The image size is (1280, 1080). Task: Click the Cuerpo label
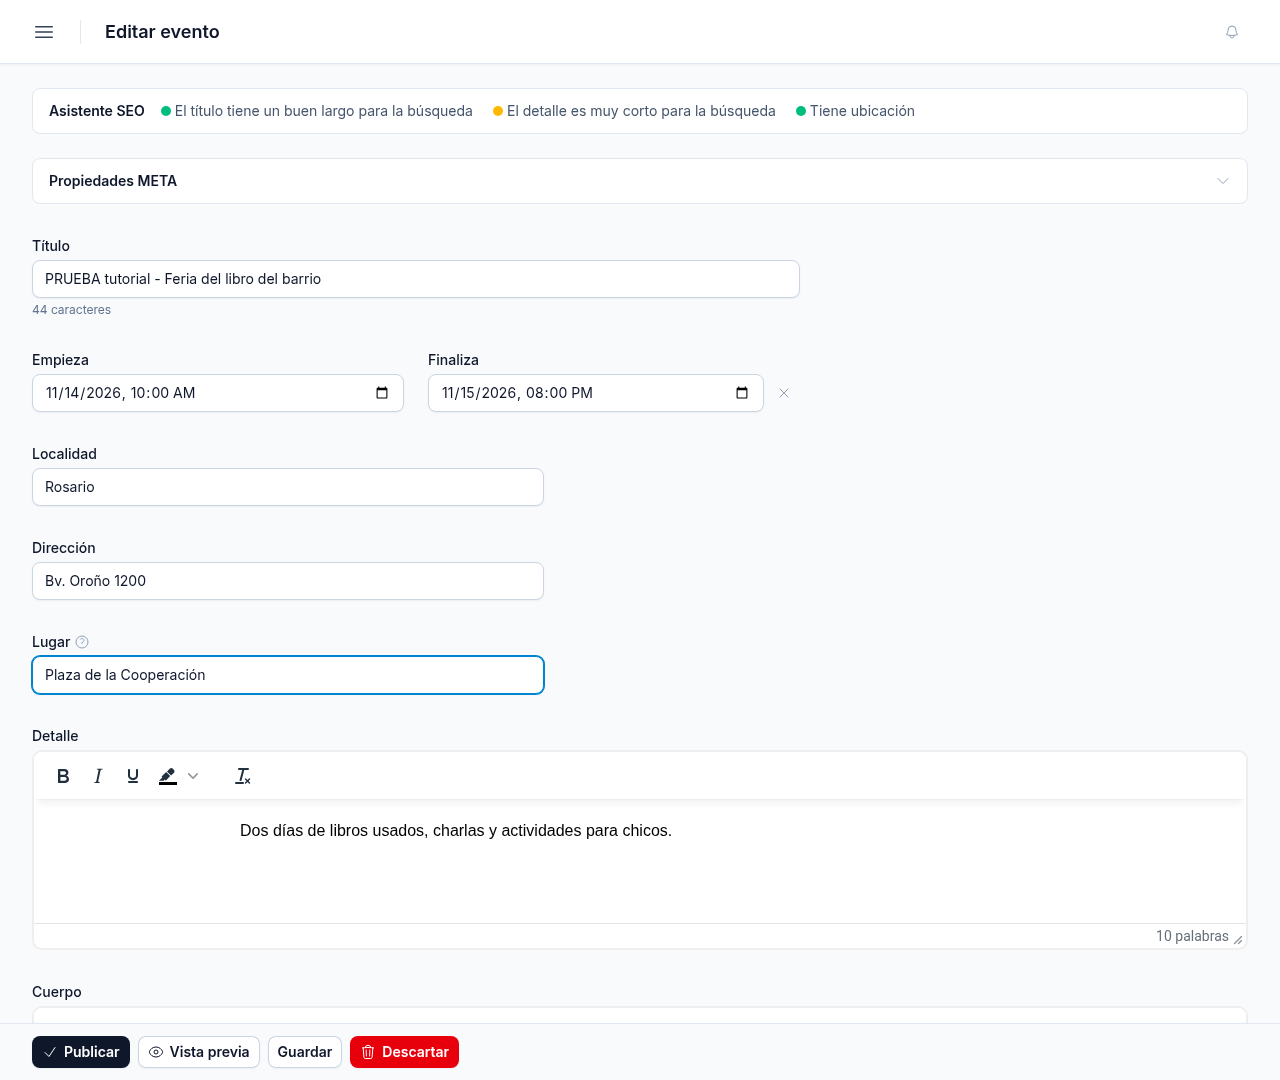(x=57, y=992)
